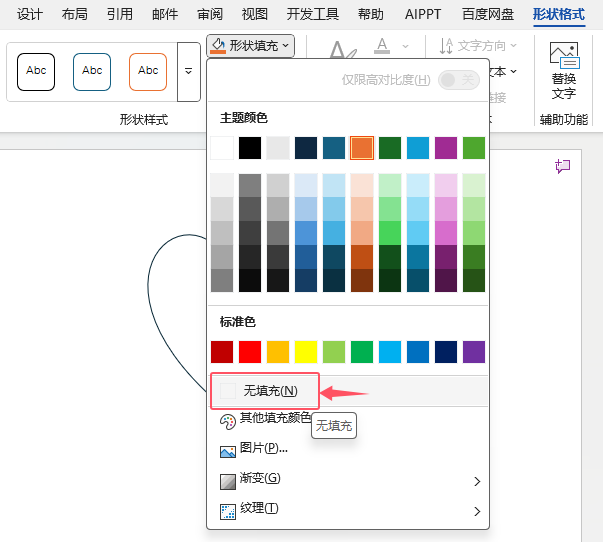603x542 pixels.
Task: Open the text fill color A dropdown arrow
Action: click(405, 46)
